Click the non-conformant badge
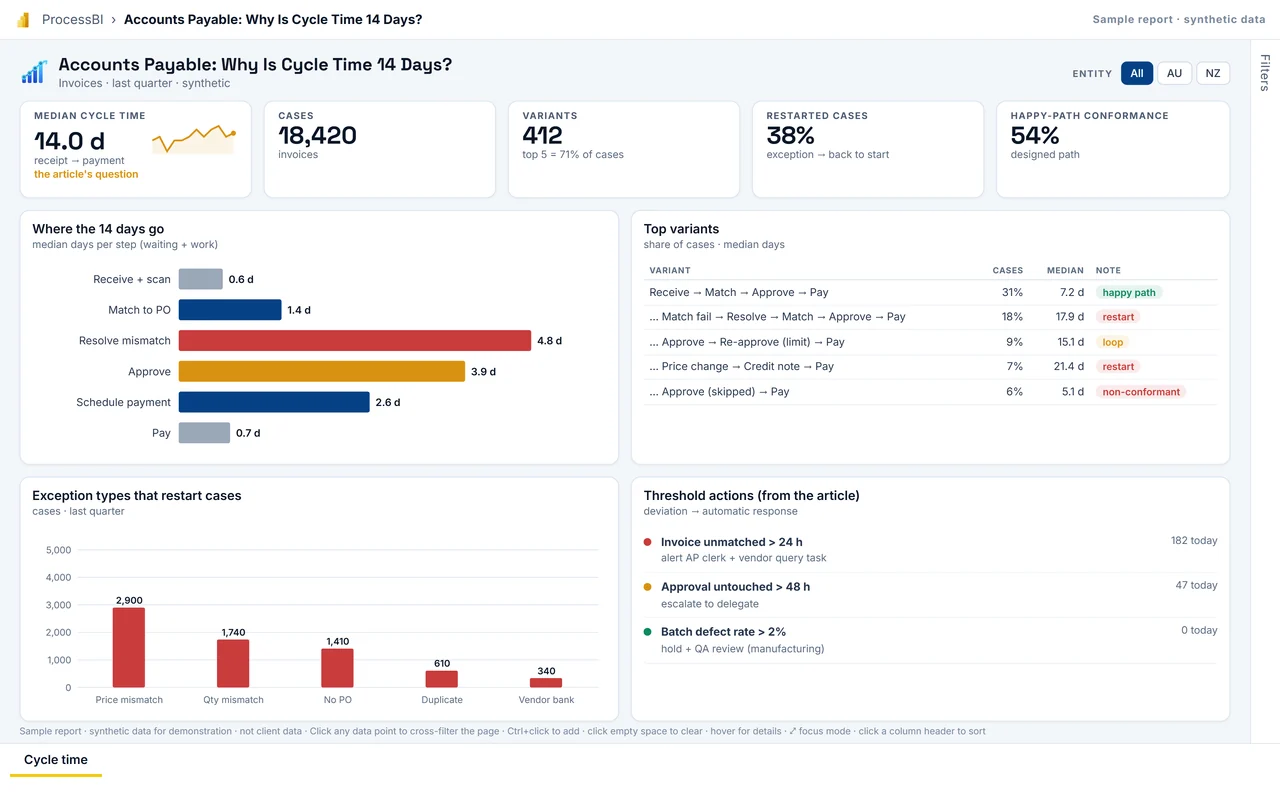Viewport: 1280px width, 800px height. pyautogui.click(x=1141, y=392)
